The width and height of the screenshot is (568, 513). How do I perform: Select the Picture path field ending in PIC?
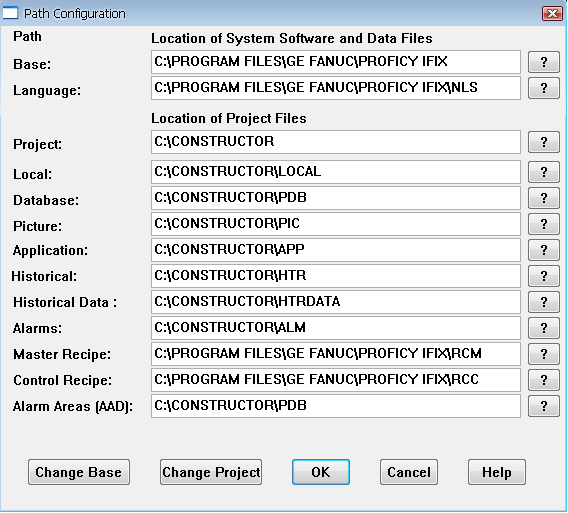click(336, 224)
